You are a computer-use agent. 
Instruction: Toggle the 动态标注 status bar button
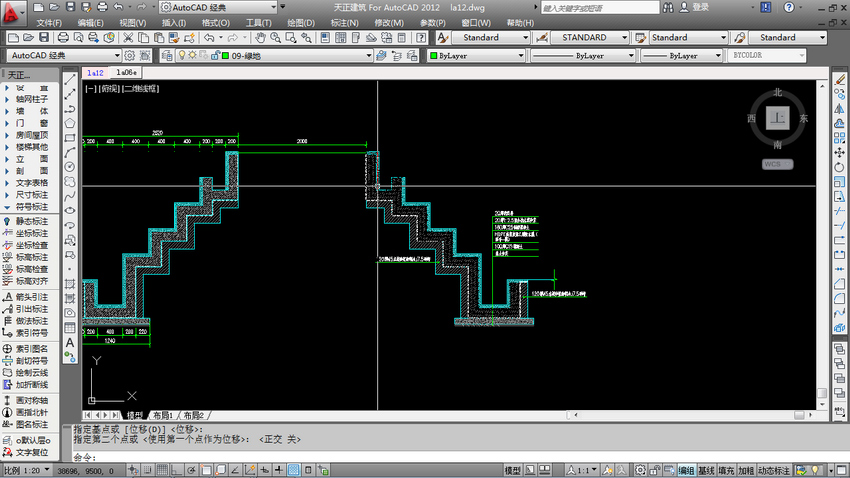click(774, 470)
